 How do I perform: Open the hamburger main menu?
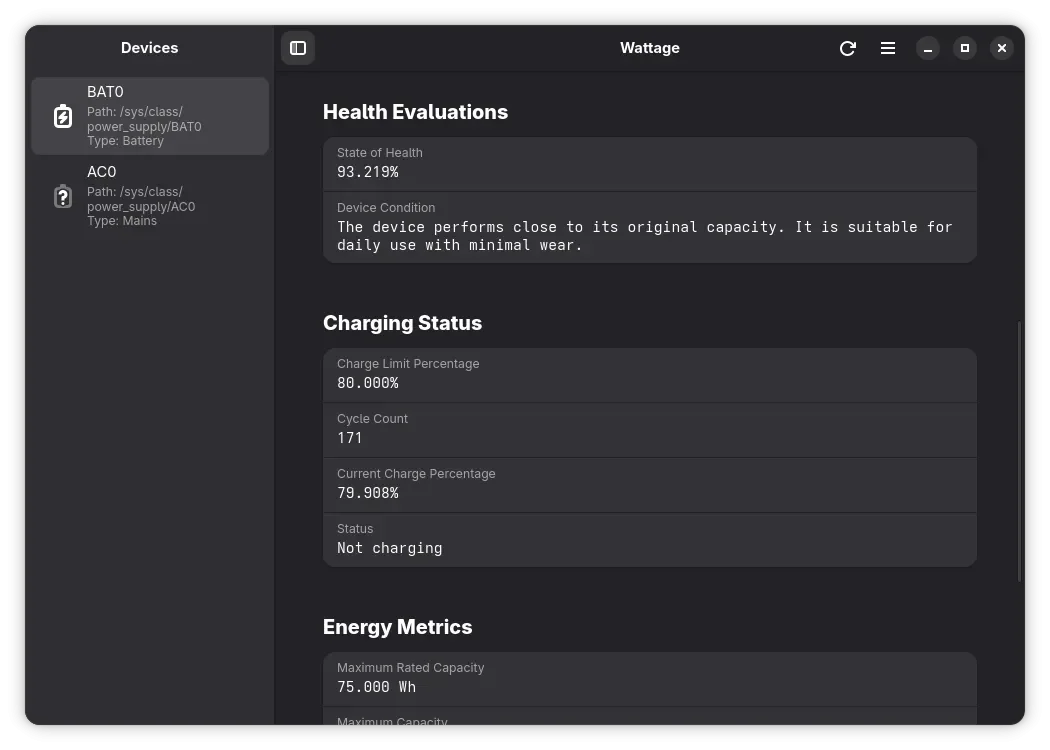tap(888, 48)
